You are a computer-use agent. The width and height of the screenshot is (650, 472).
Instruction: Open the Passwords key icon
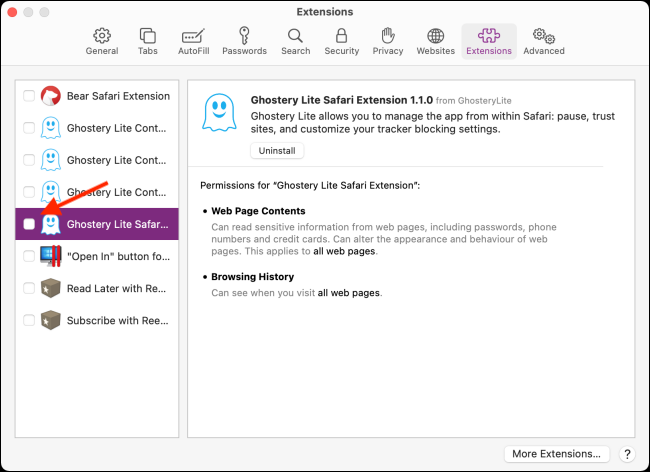coord(244,36)
